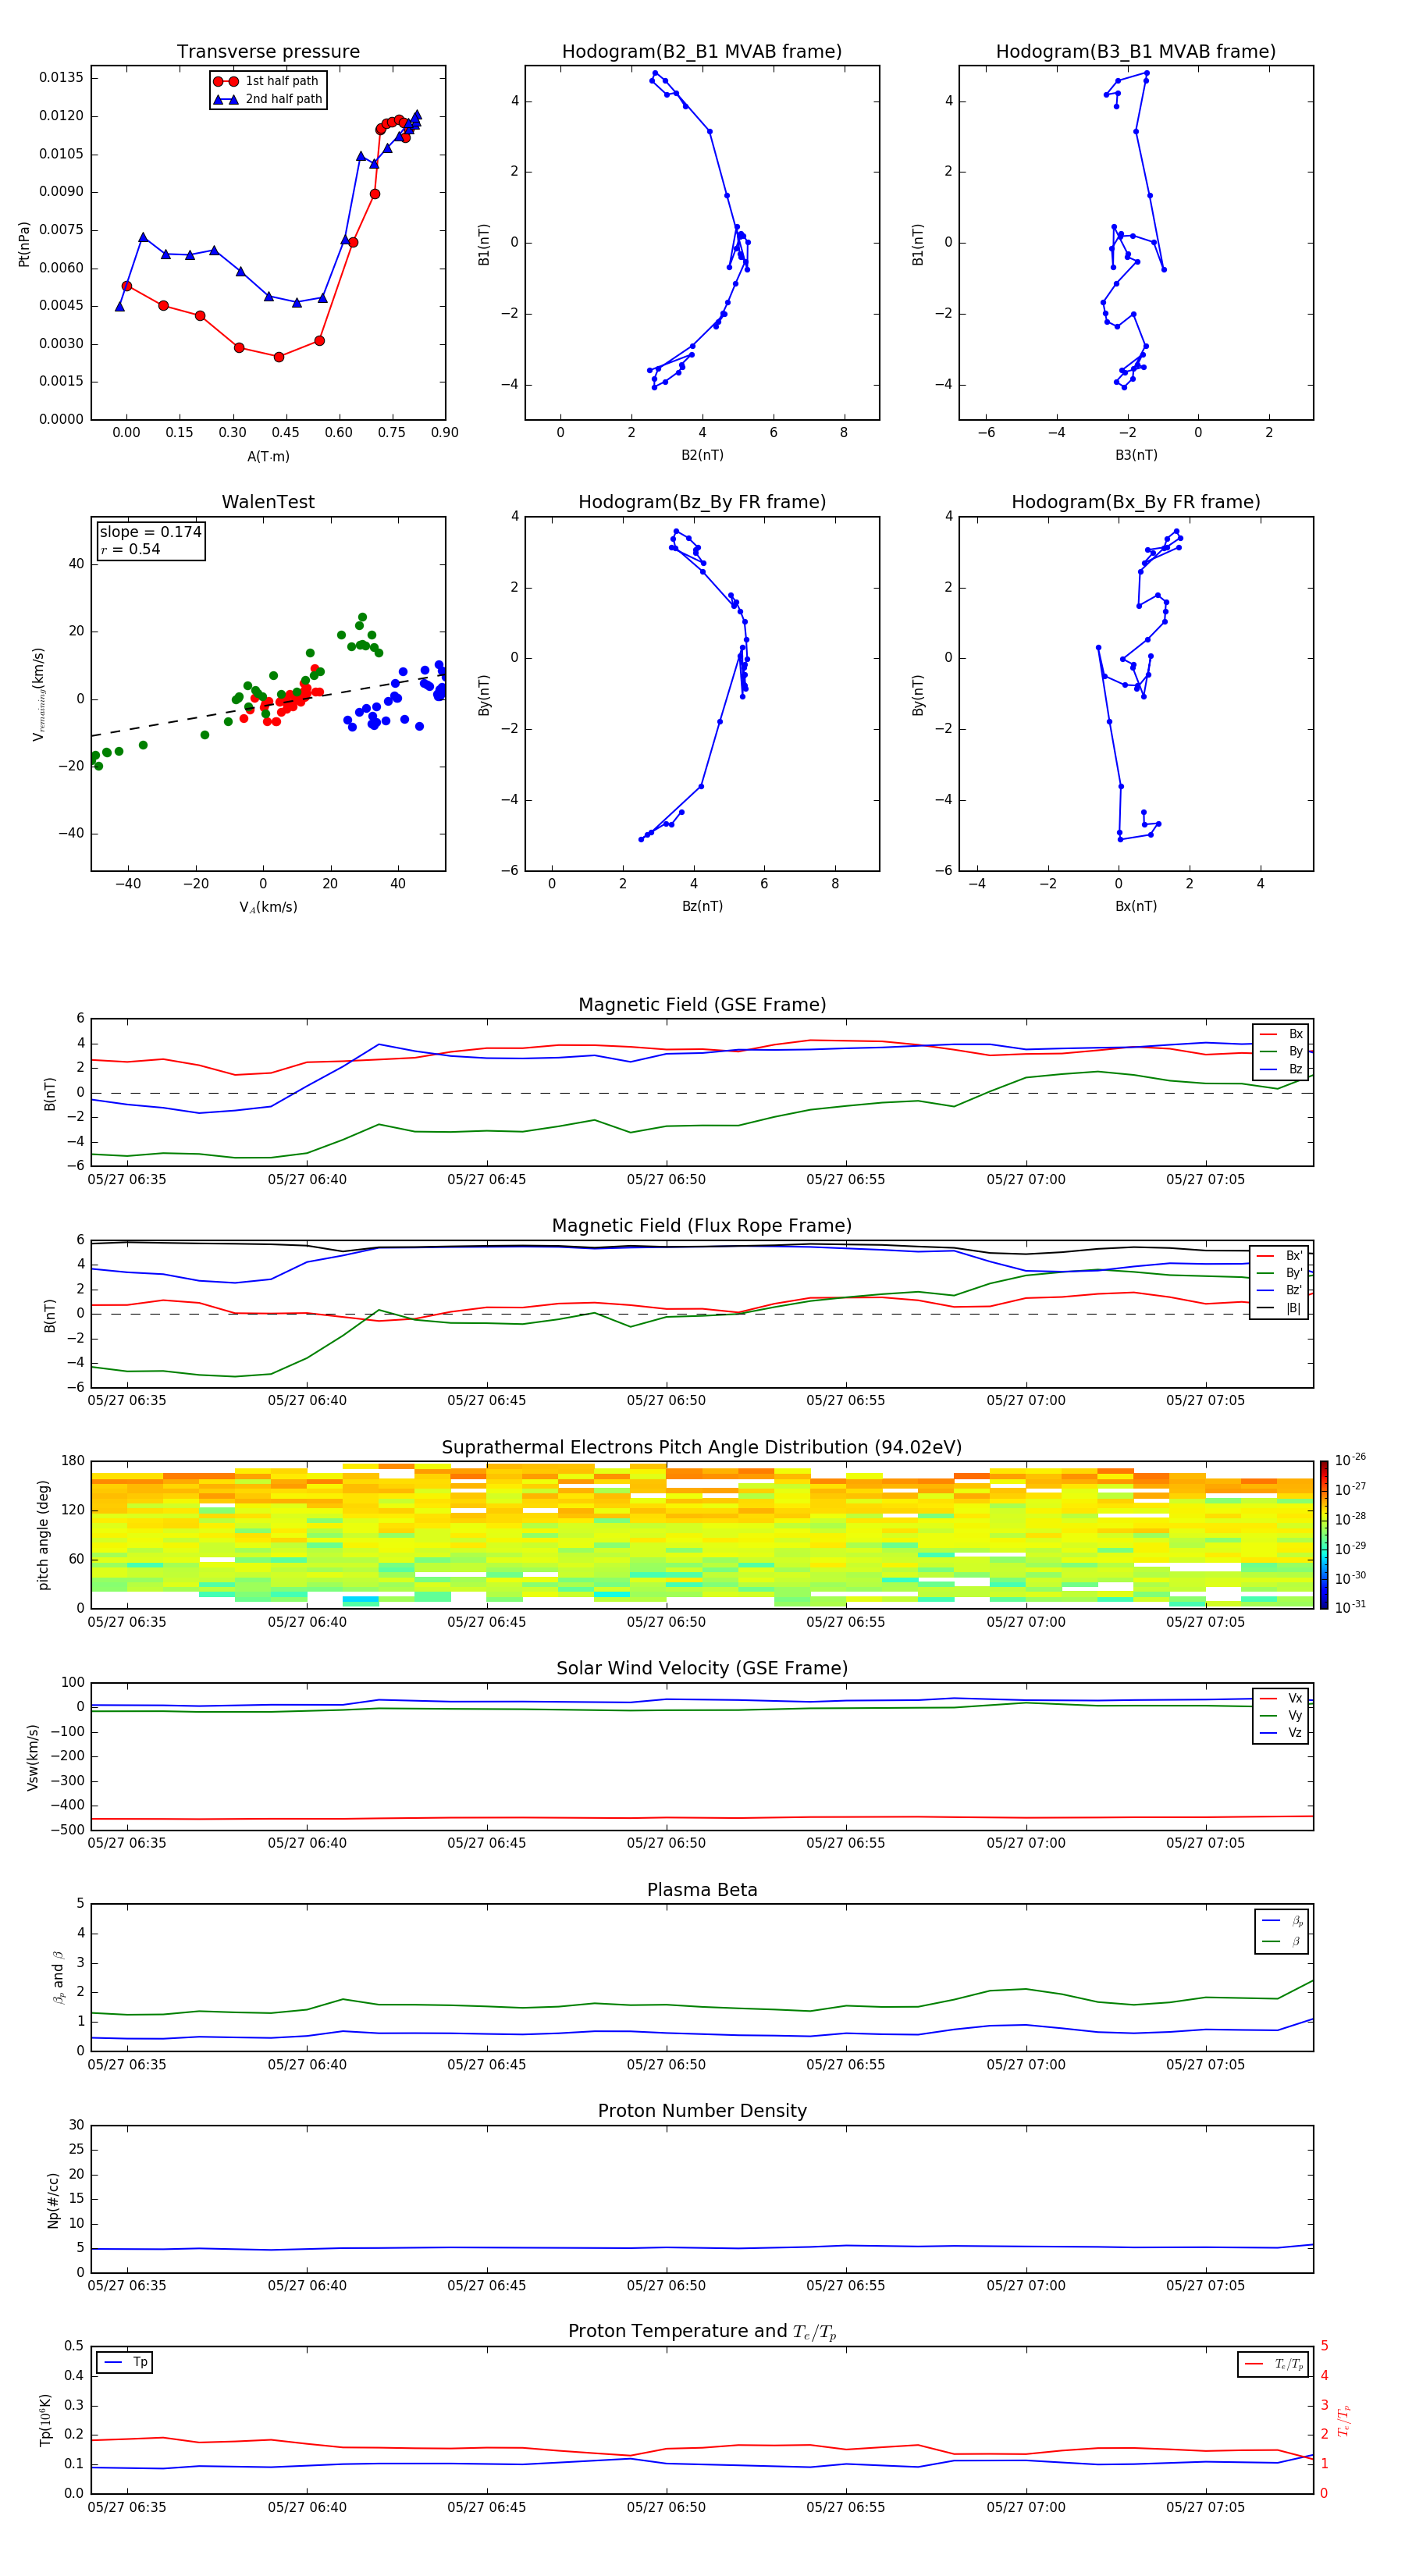The height and width of the screenshot is (2576, 1405).
Task: Click the 'Hodogram(Bz_By FR frame)' title
Action: pyautogui.click(x=702, y=502)
